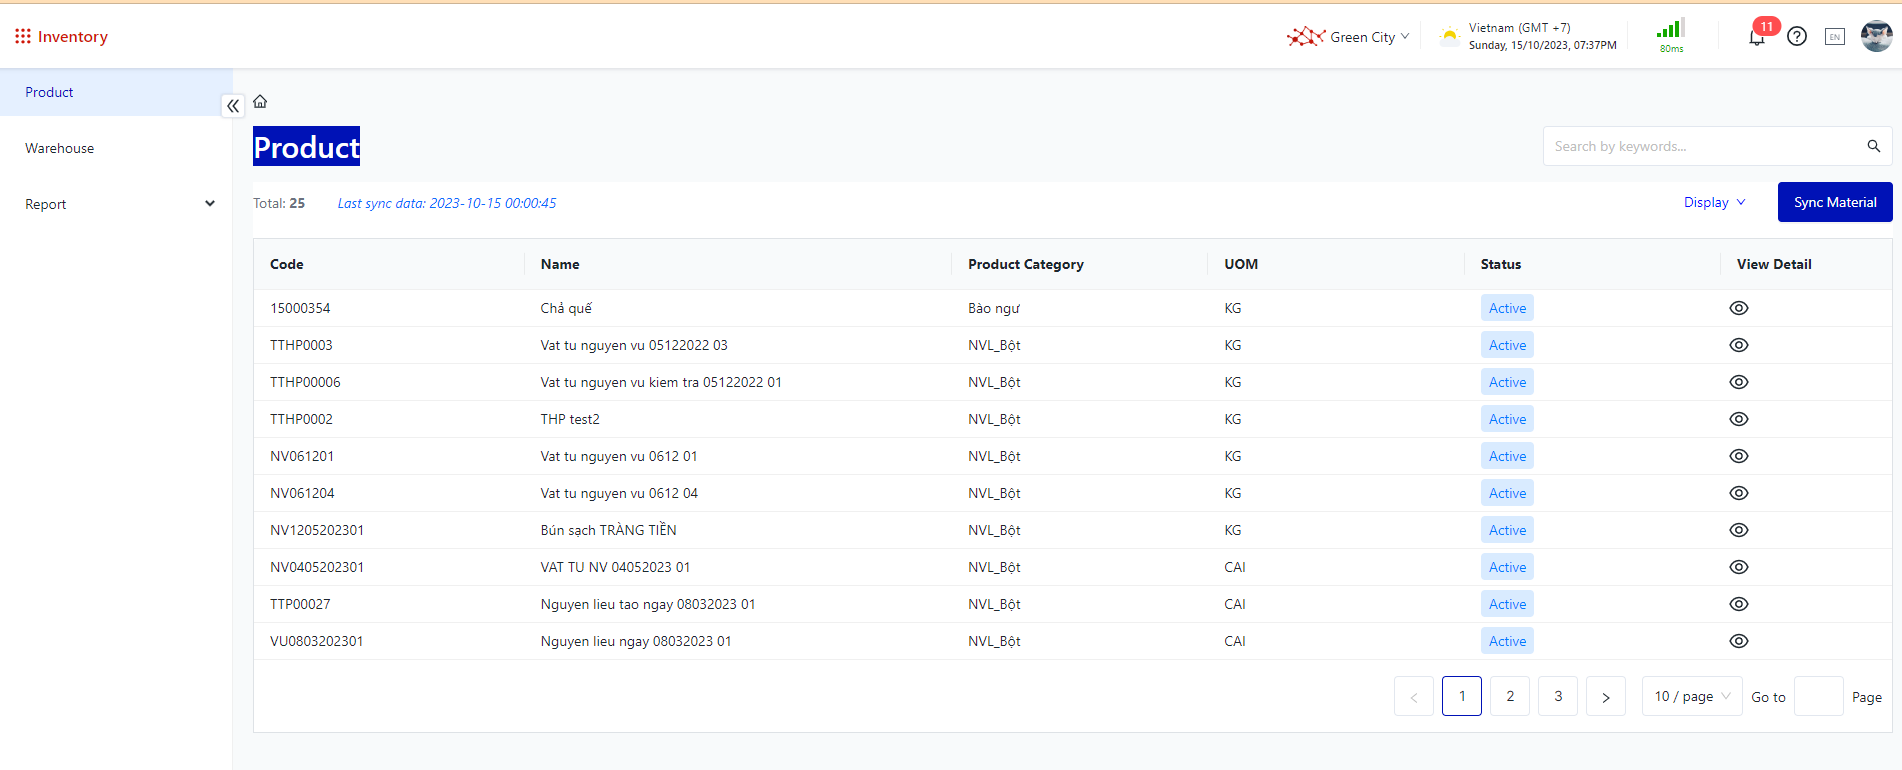The height and width of the screenshot is (770, 1902).
Task: Open the user profile avatar
Action: (x=1876, y=36)
